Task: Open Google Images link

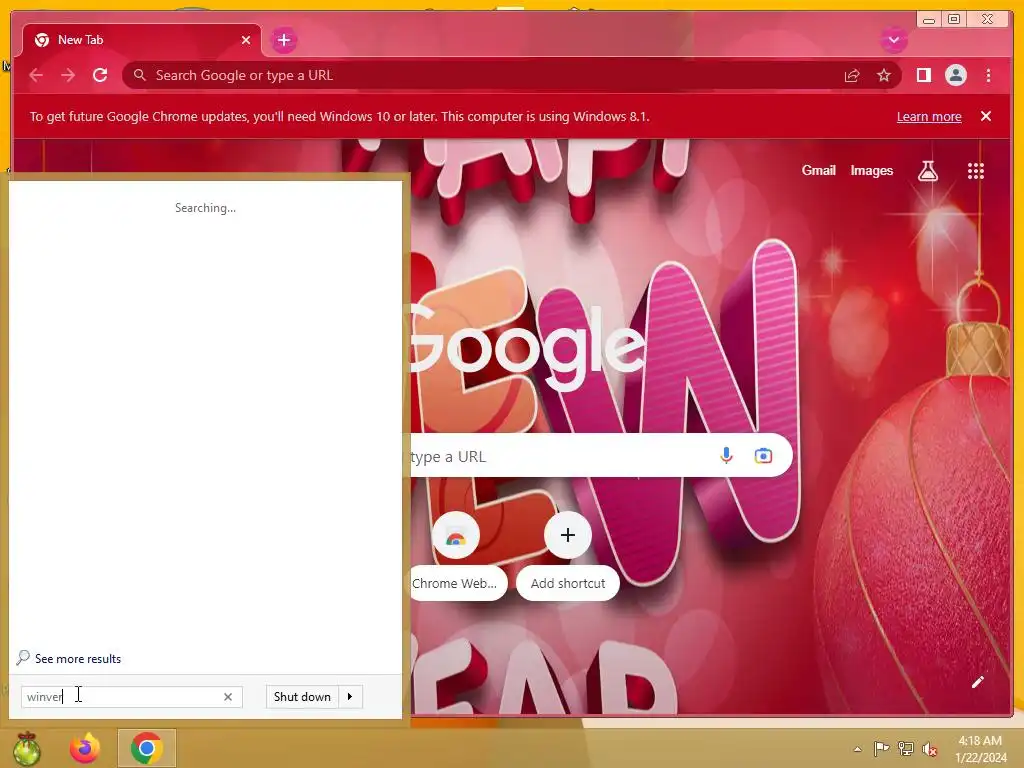Action: pyautogui.click(x=871, y=170)
